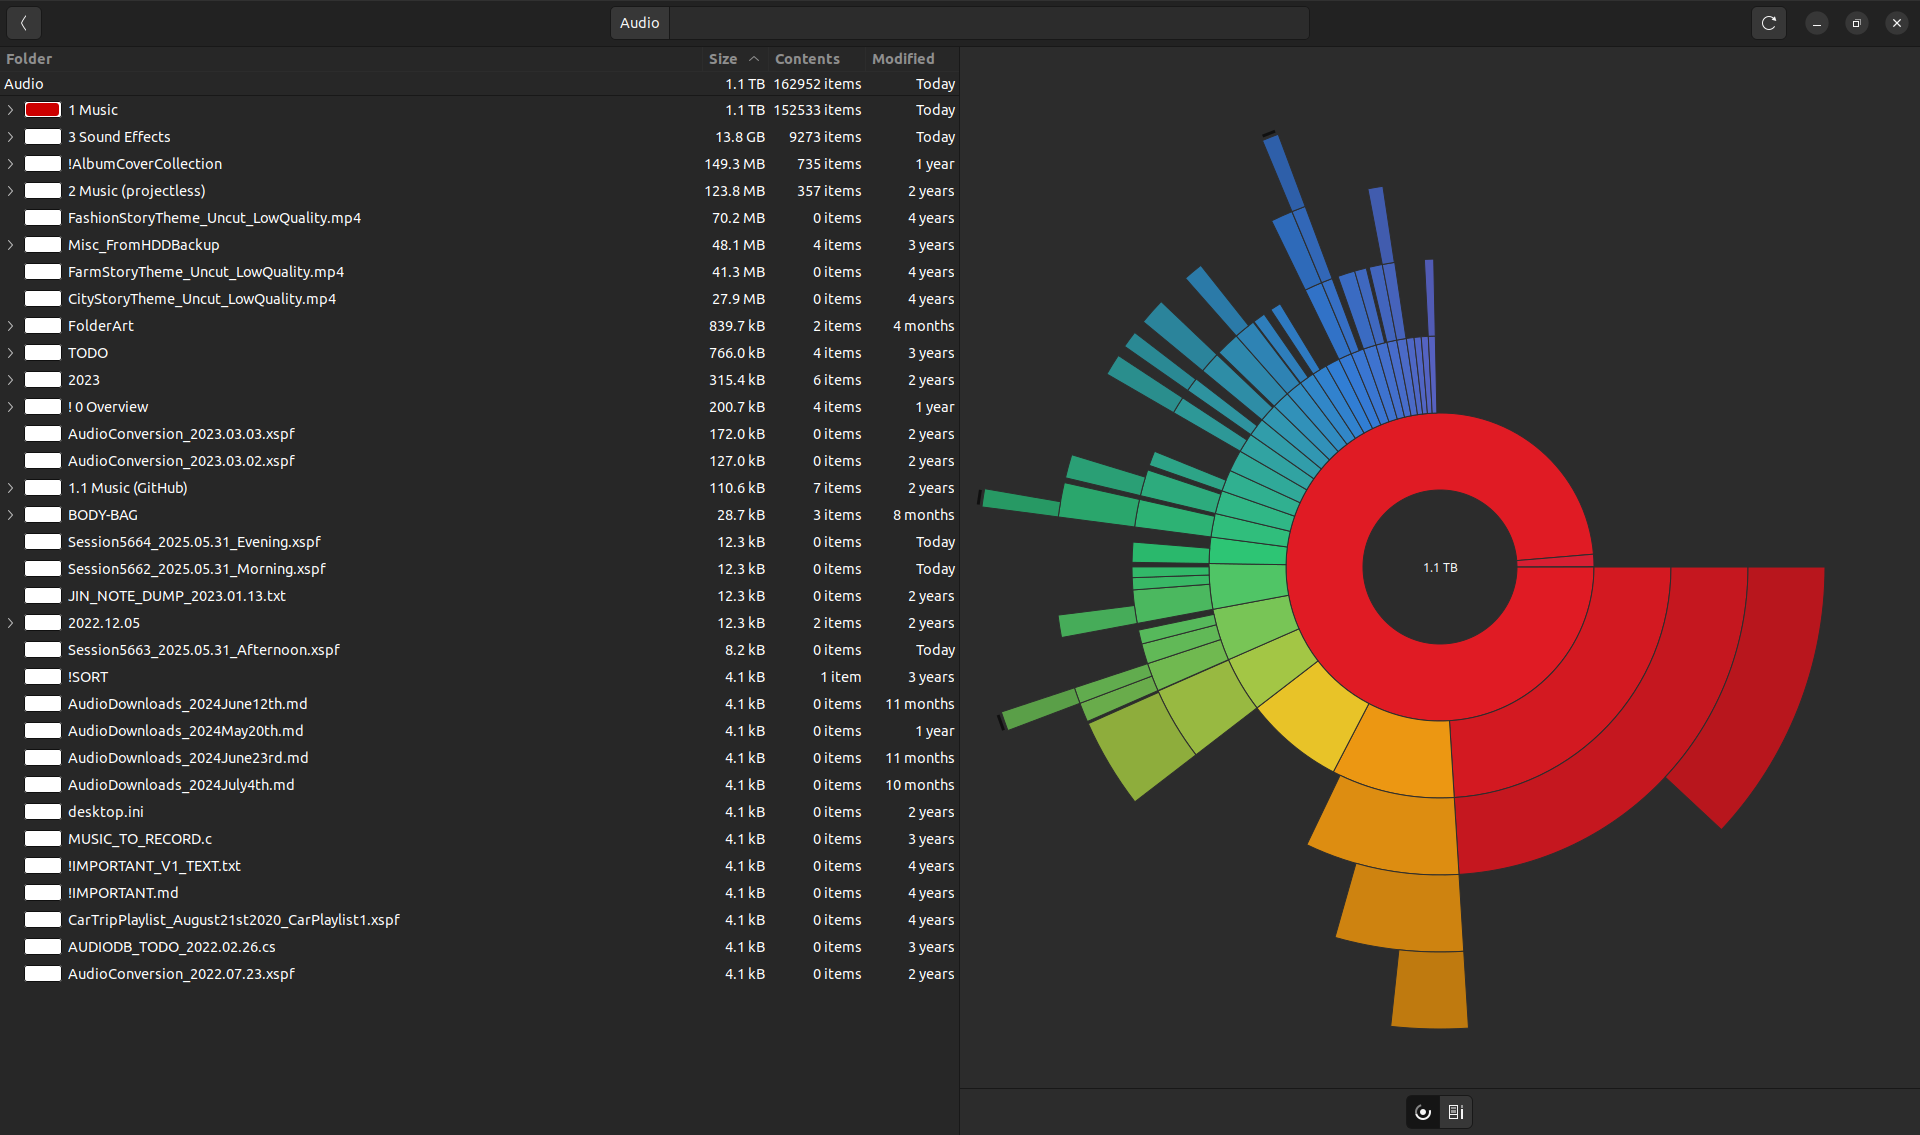
Task: Sort the list by Size column
Action: coord(722,59)
